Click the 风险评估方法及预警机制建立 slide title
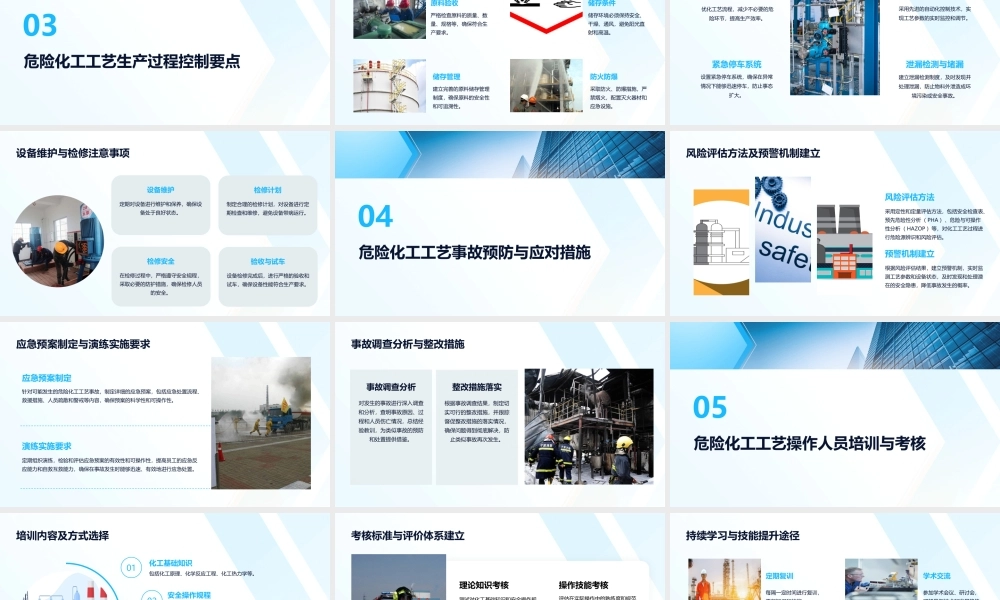Screen dimensions: 1000x600 (753, 153)
